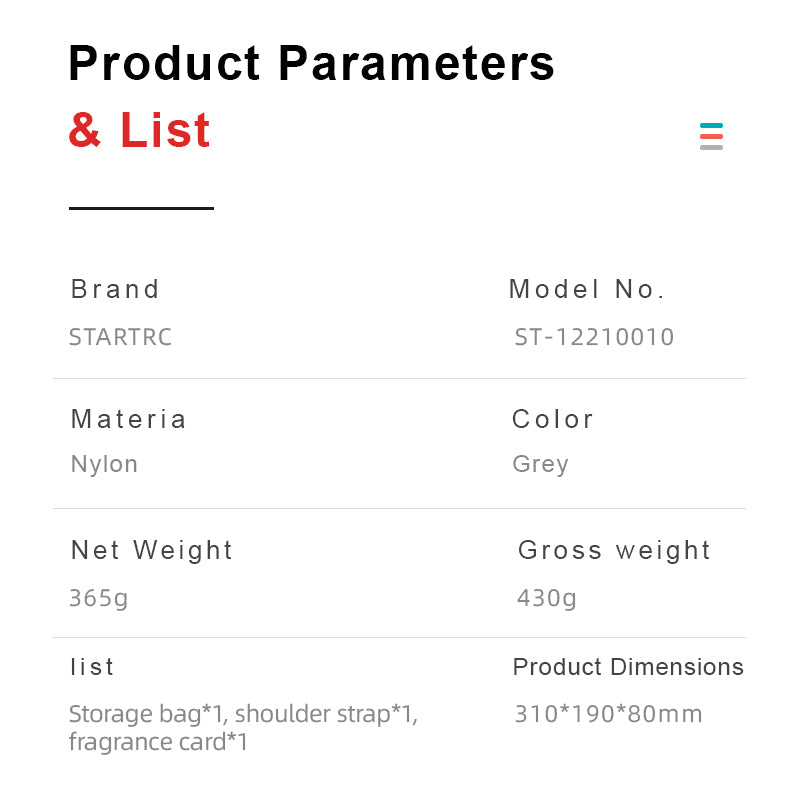Viewport: 800px width, 800px height.
Task: Select the STARTRC brand value
Action: [120, 337]
